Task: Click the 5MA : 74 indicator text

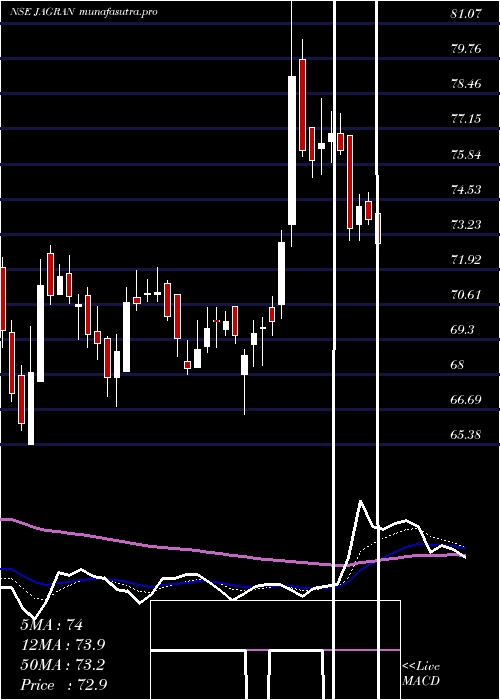Action: coord(51,625)
